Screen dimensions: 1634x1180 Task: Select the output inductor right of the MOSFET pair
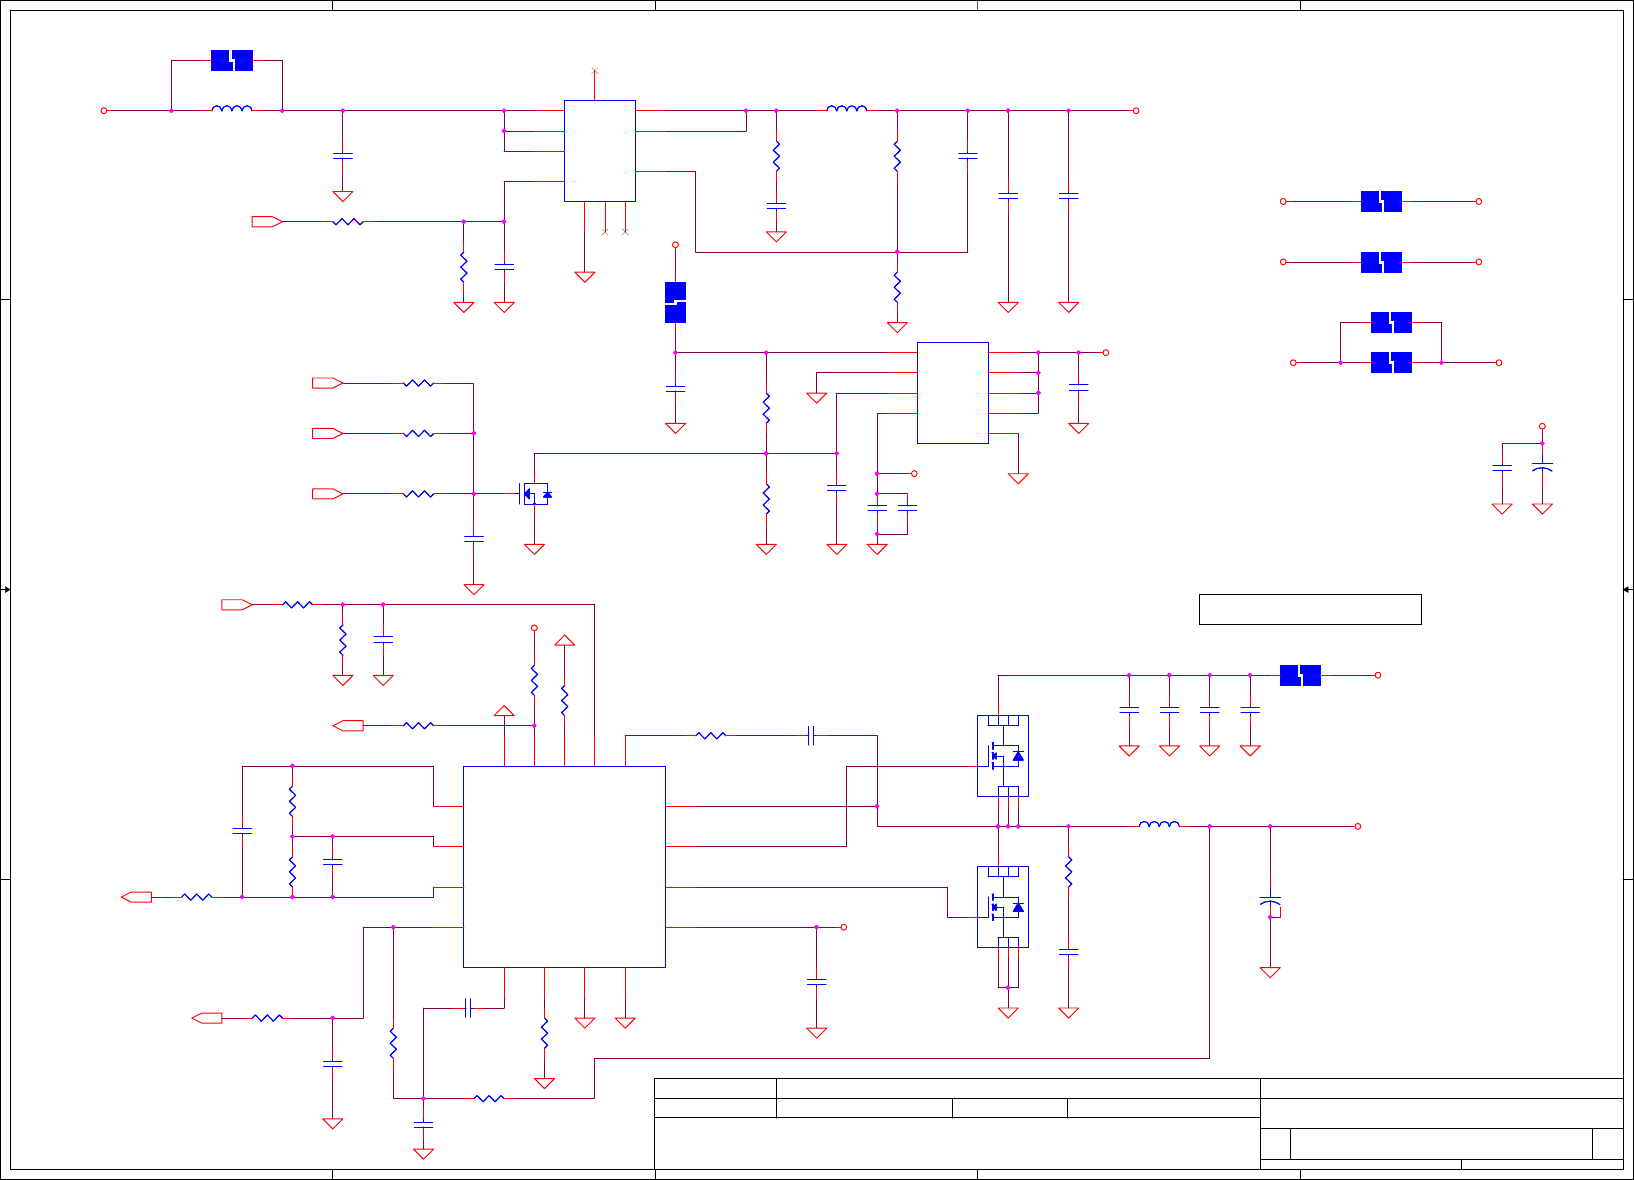(x=1159, y=825)
